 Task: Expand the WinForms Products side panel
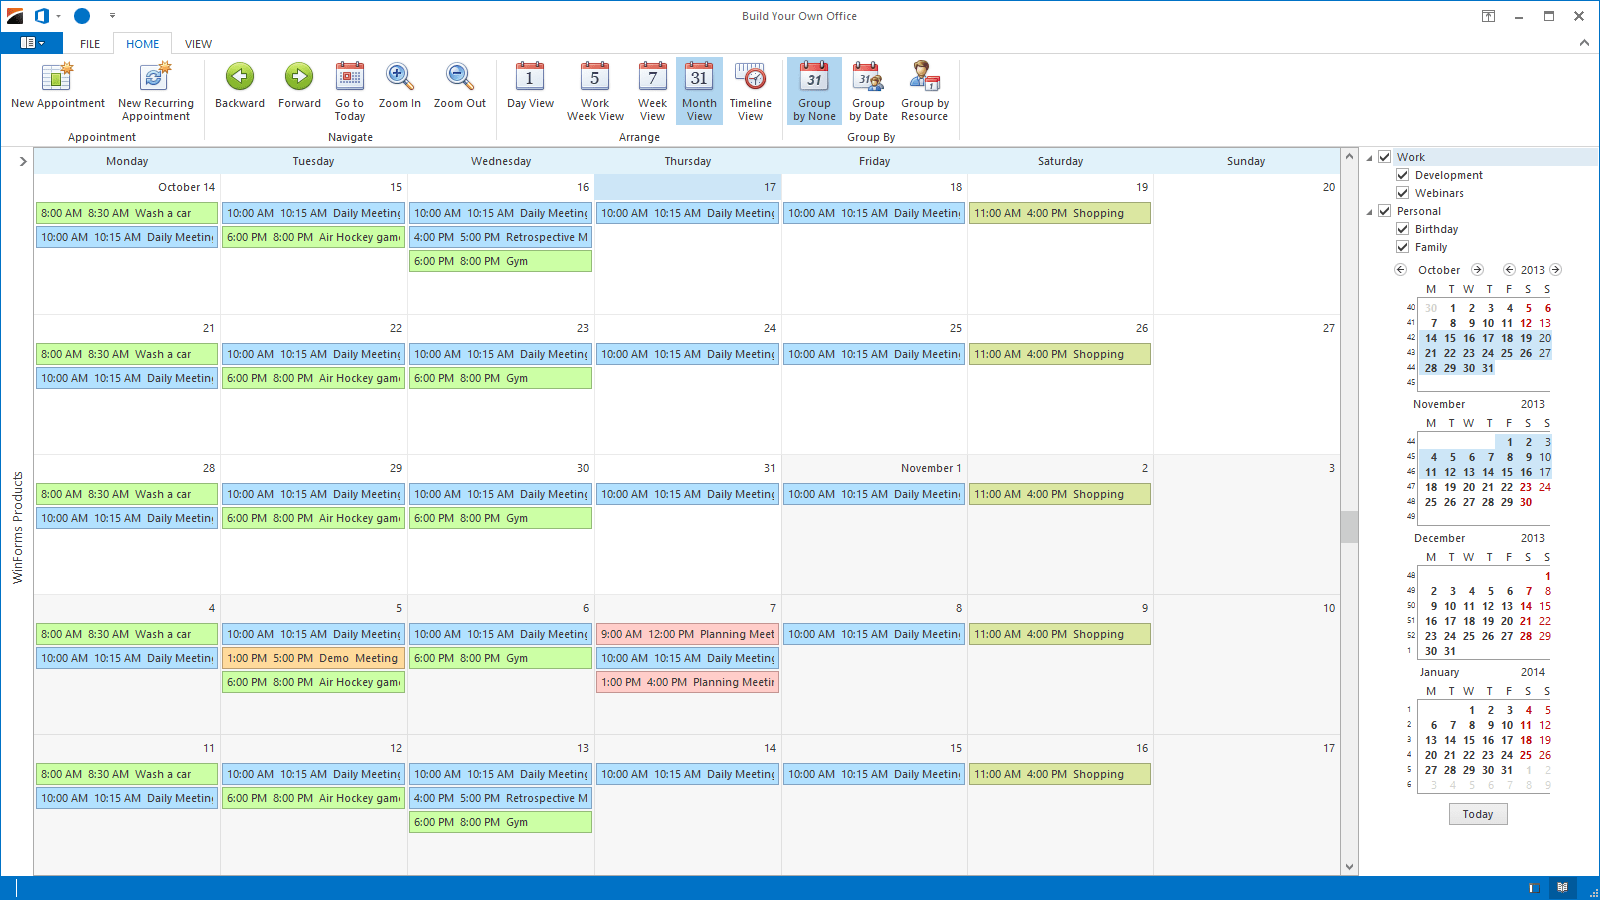pos(23,161)
